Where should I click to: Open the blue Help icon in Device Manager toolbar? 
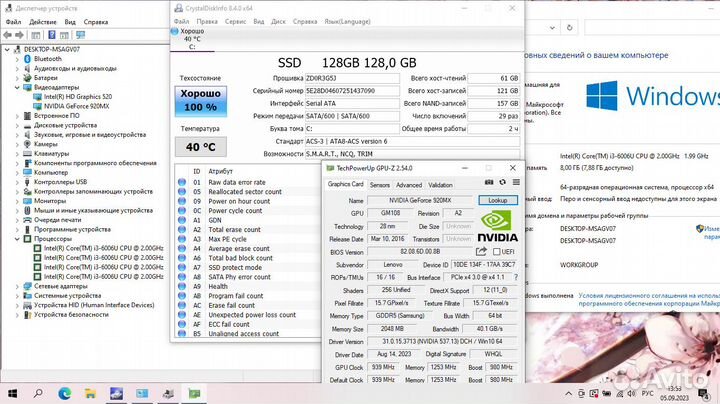pyautogui.click(x=52, y=35)
